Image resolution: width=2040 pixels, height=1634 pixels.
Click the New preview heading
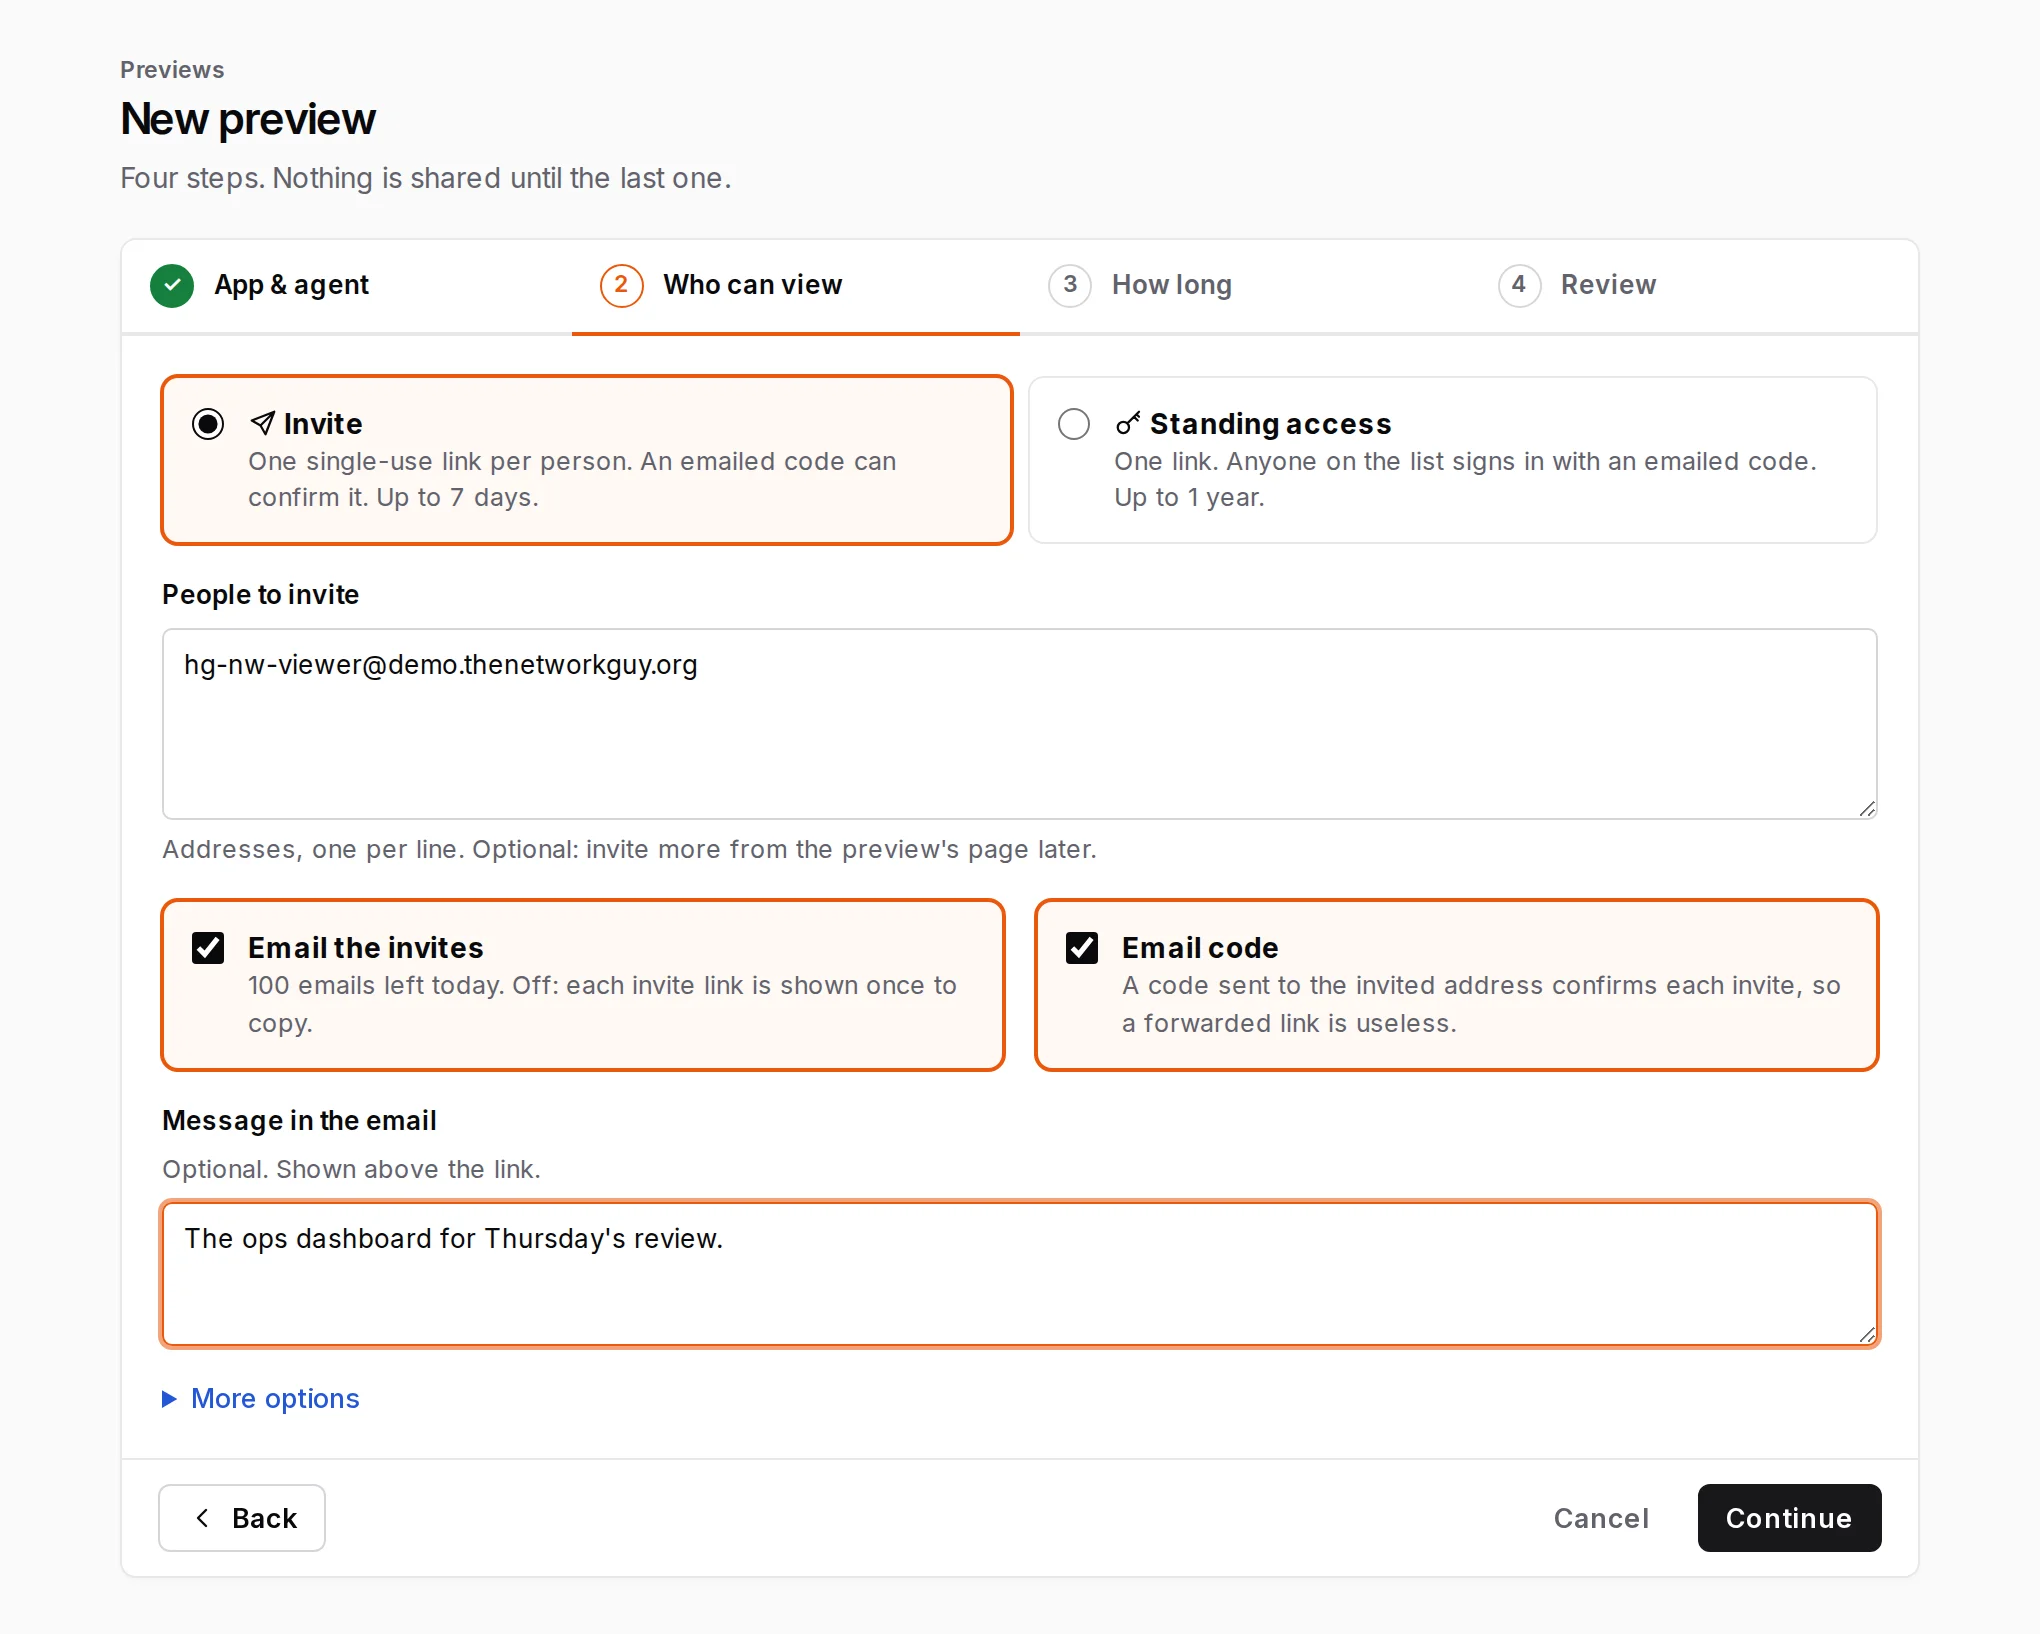(x=248, y=119)
